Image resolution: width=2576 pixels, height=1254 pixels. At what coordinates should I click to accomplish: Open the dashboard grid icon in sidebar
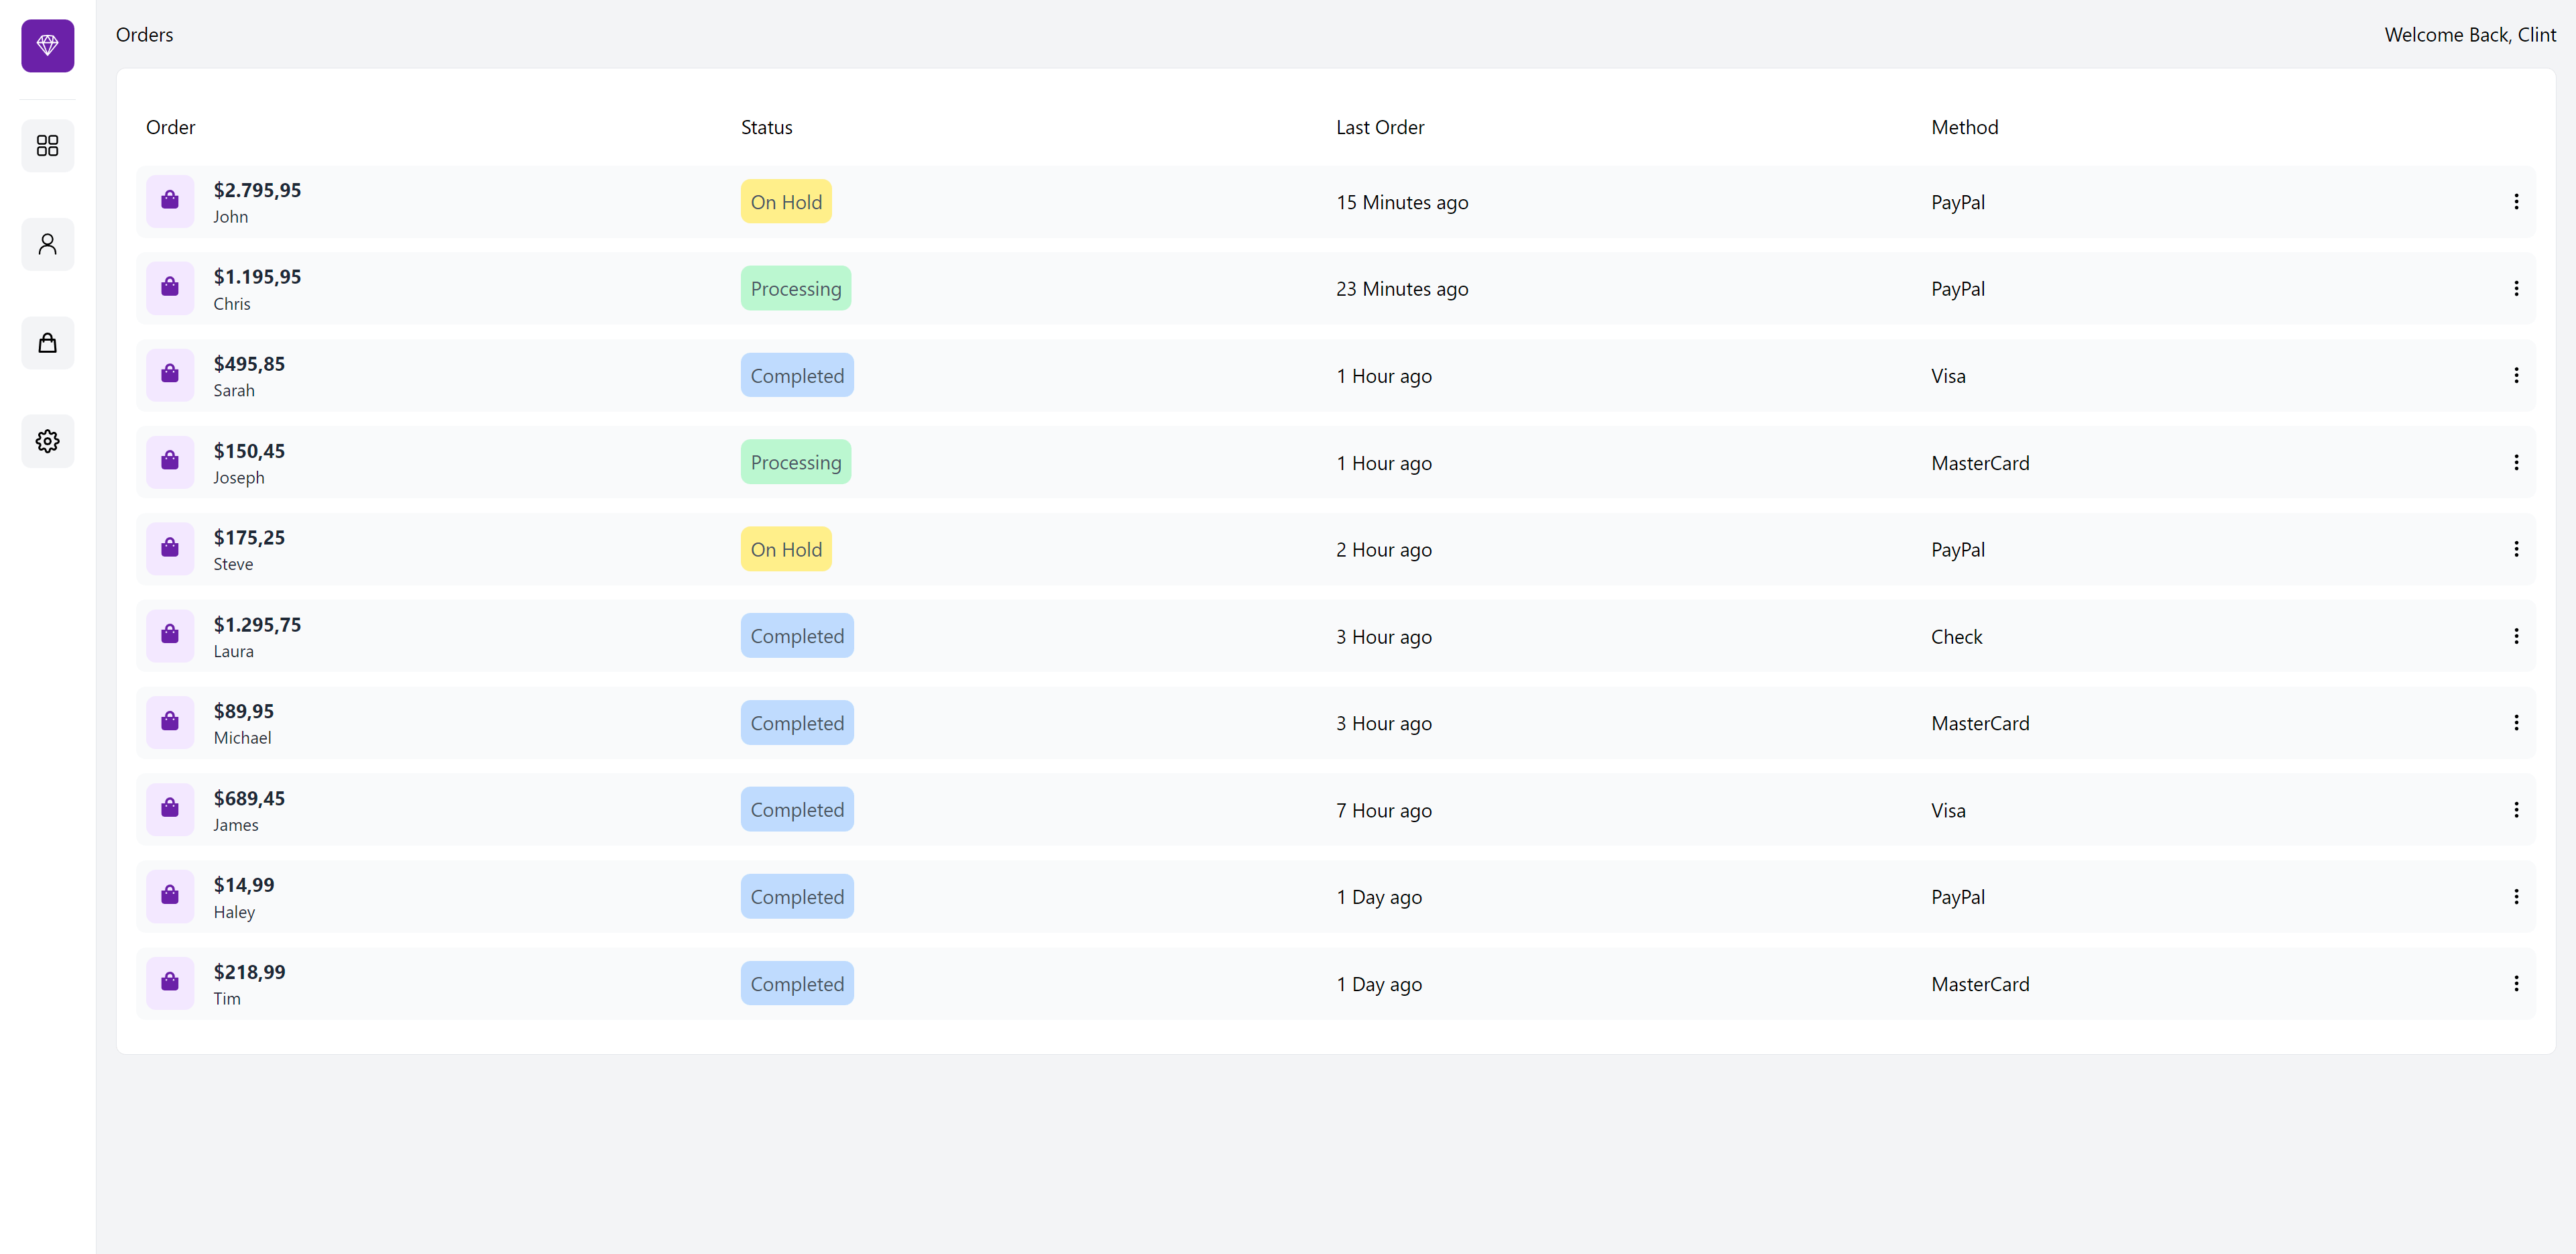tap(47, 146)
